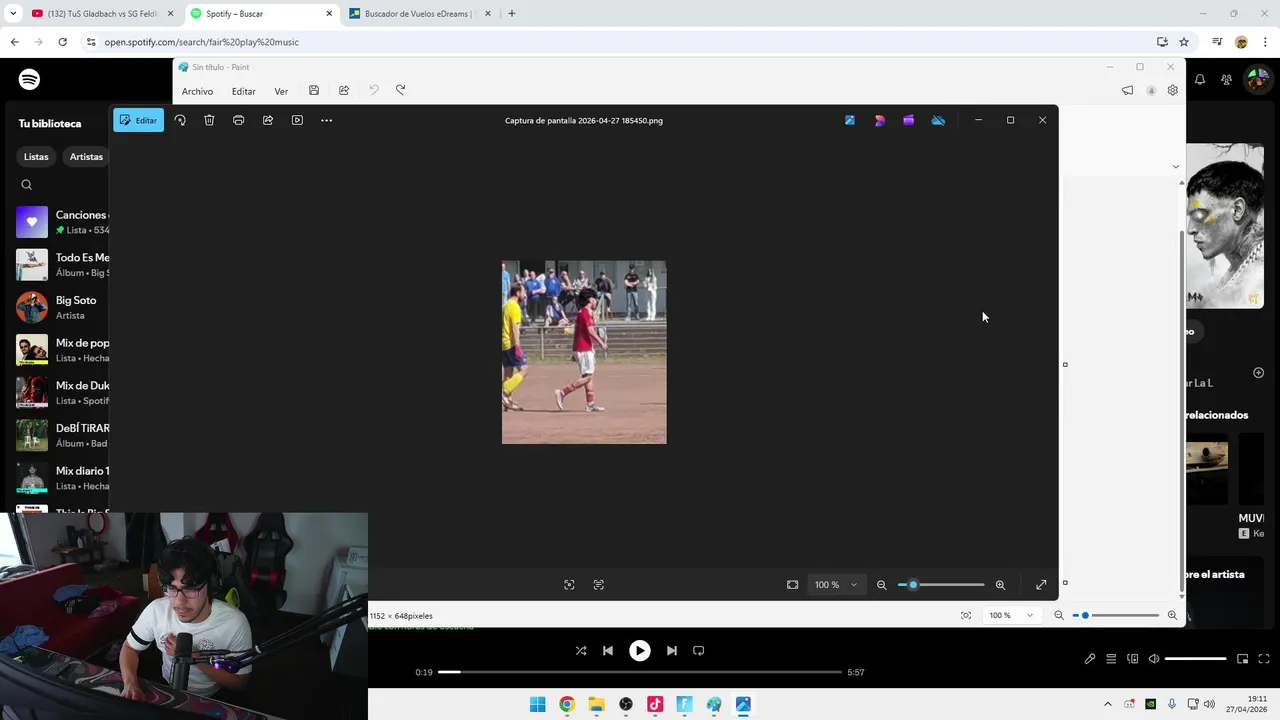
Task: Open Designer icon in Photos title bar
Action: [x=879, y=120]
